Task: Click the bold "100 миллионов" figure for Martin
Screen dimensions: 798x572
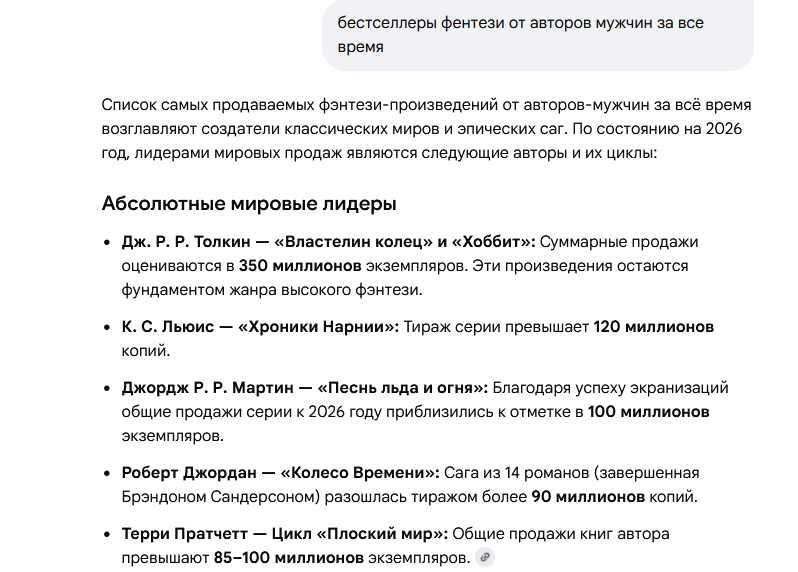Action: click(648, 411)
